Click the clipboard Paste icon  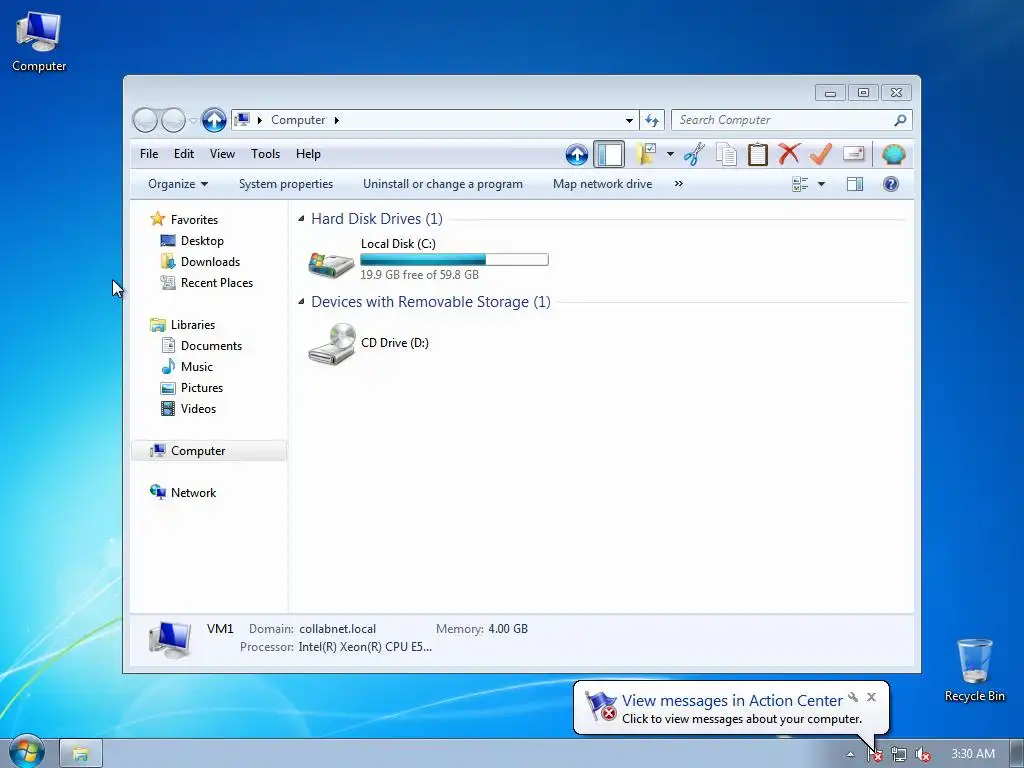pyautogui.click(x=758, y=155)
